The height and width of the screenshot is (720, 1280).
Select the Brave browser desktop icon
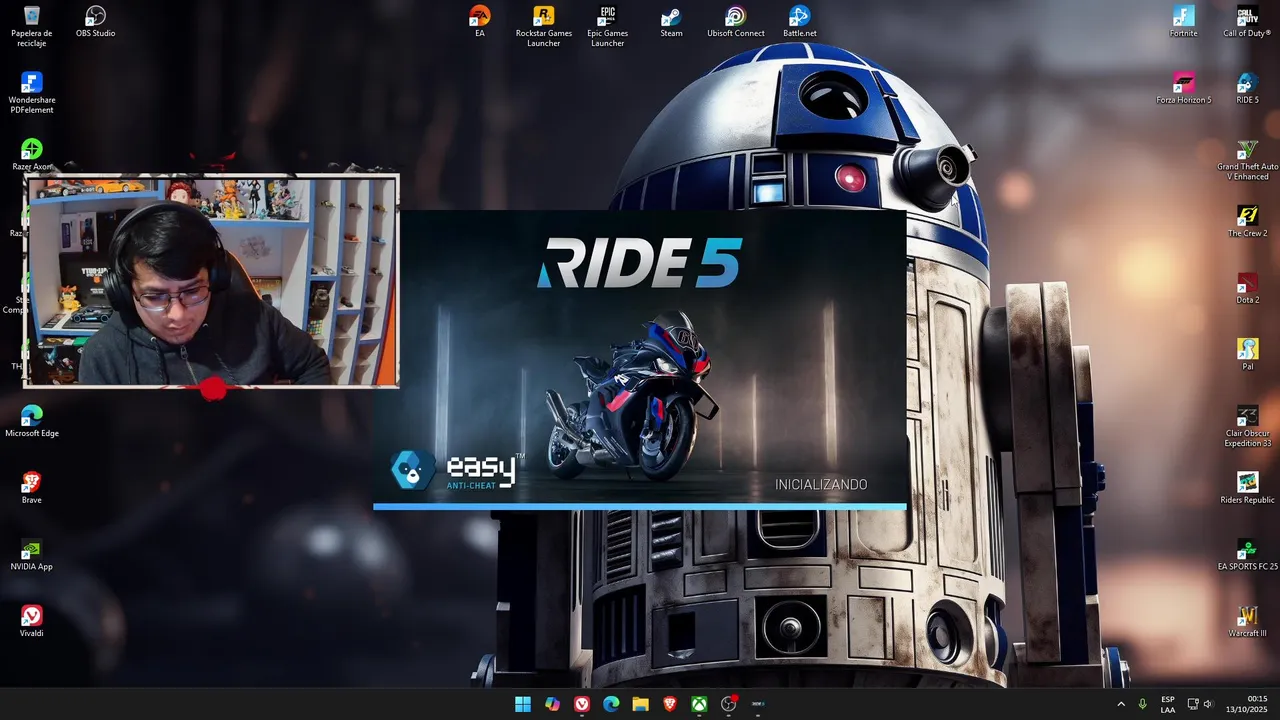32,488
